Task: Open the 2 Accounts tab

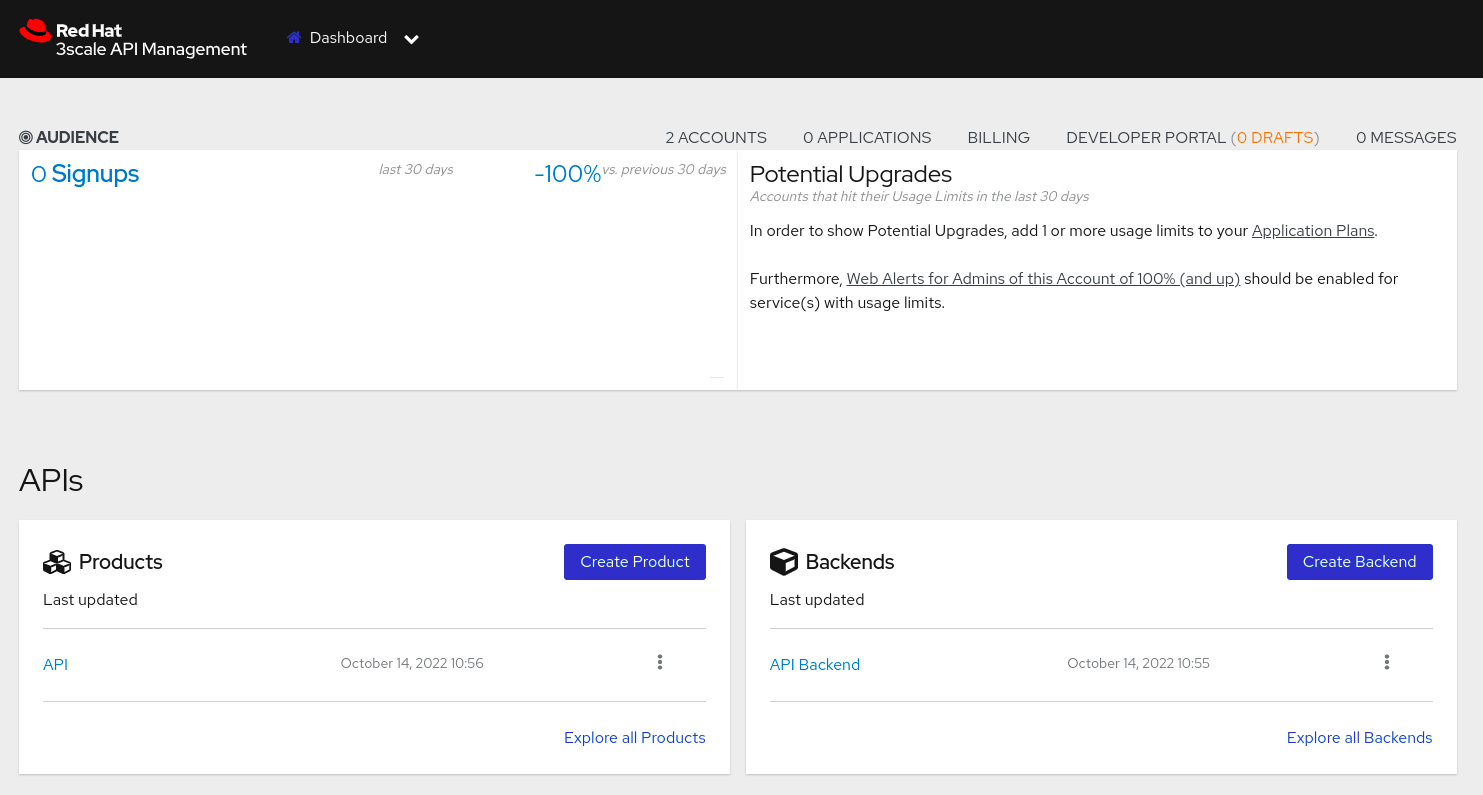Action: point(716,138)
